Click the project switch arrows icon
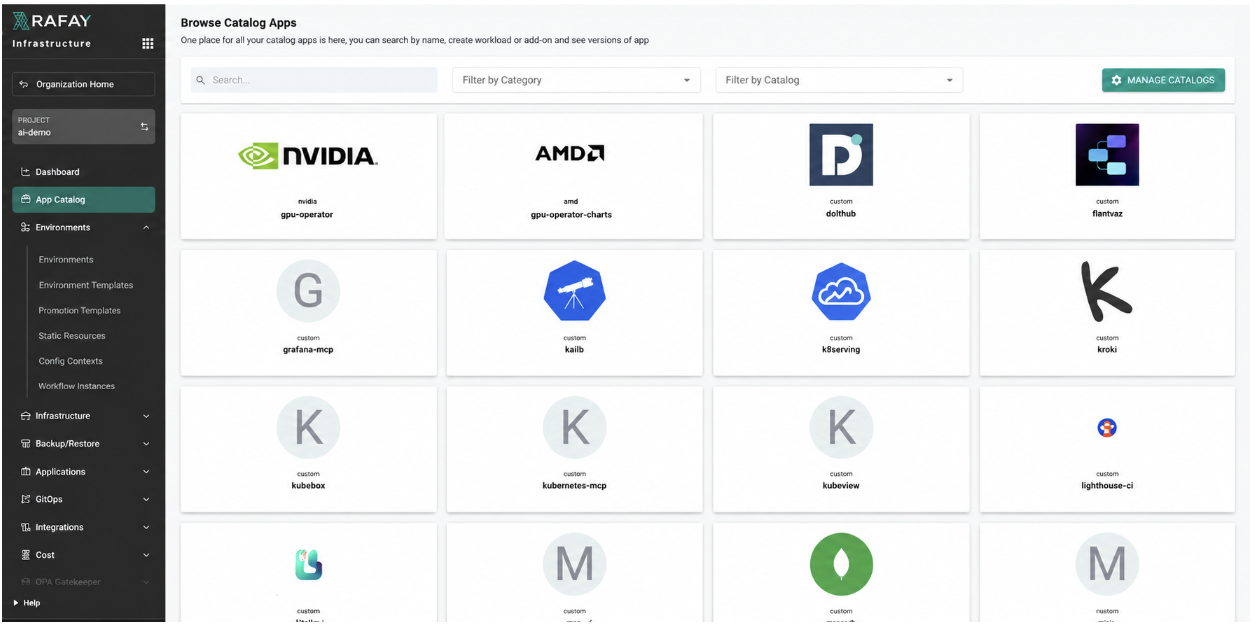This screenshot has height=626, width=1258. click(x=144, y=126)
